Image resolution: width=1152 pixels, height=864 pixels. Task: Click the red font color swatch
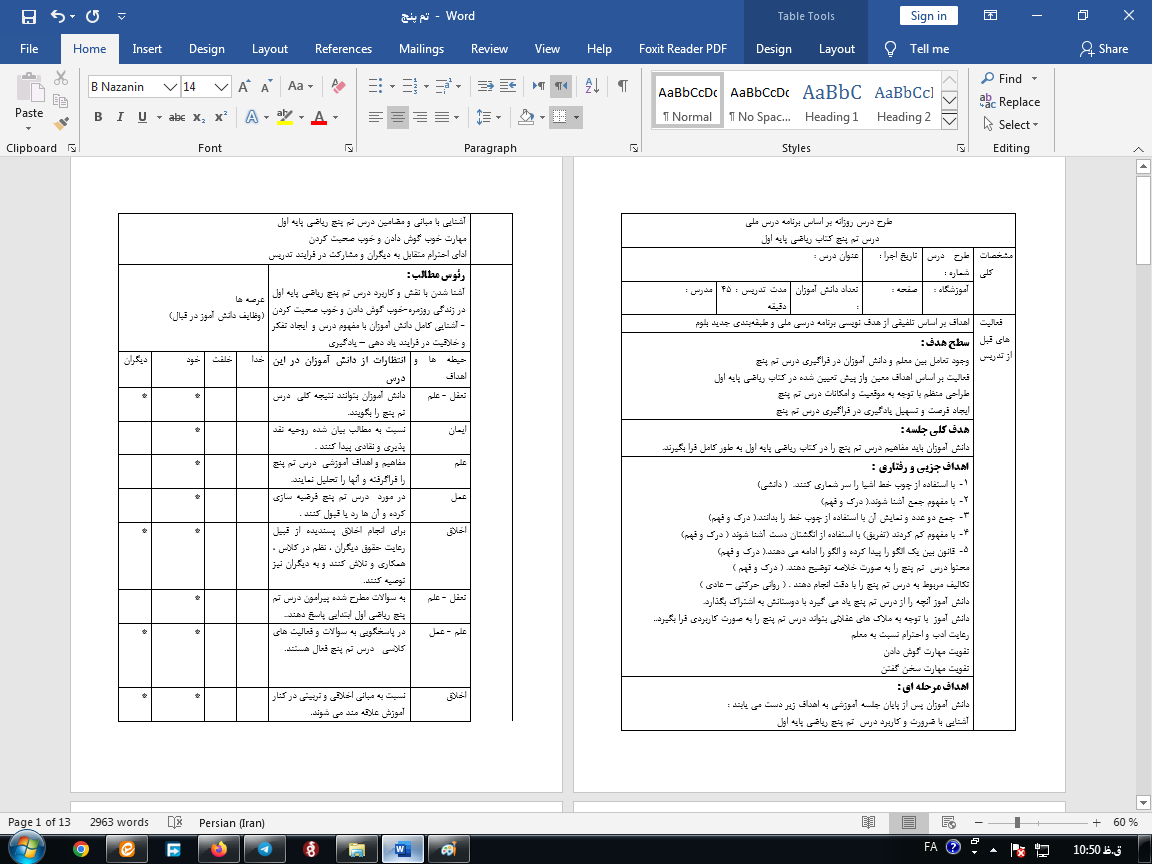click(319, 117)
